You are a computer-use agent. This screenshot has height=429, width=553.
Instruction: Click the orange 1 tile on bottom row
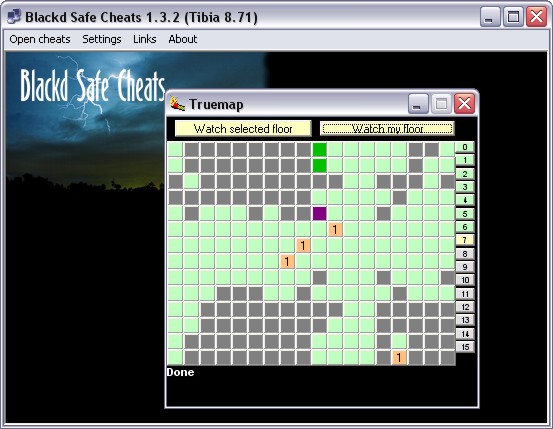coord(399,357)
